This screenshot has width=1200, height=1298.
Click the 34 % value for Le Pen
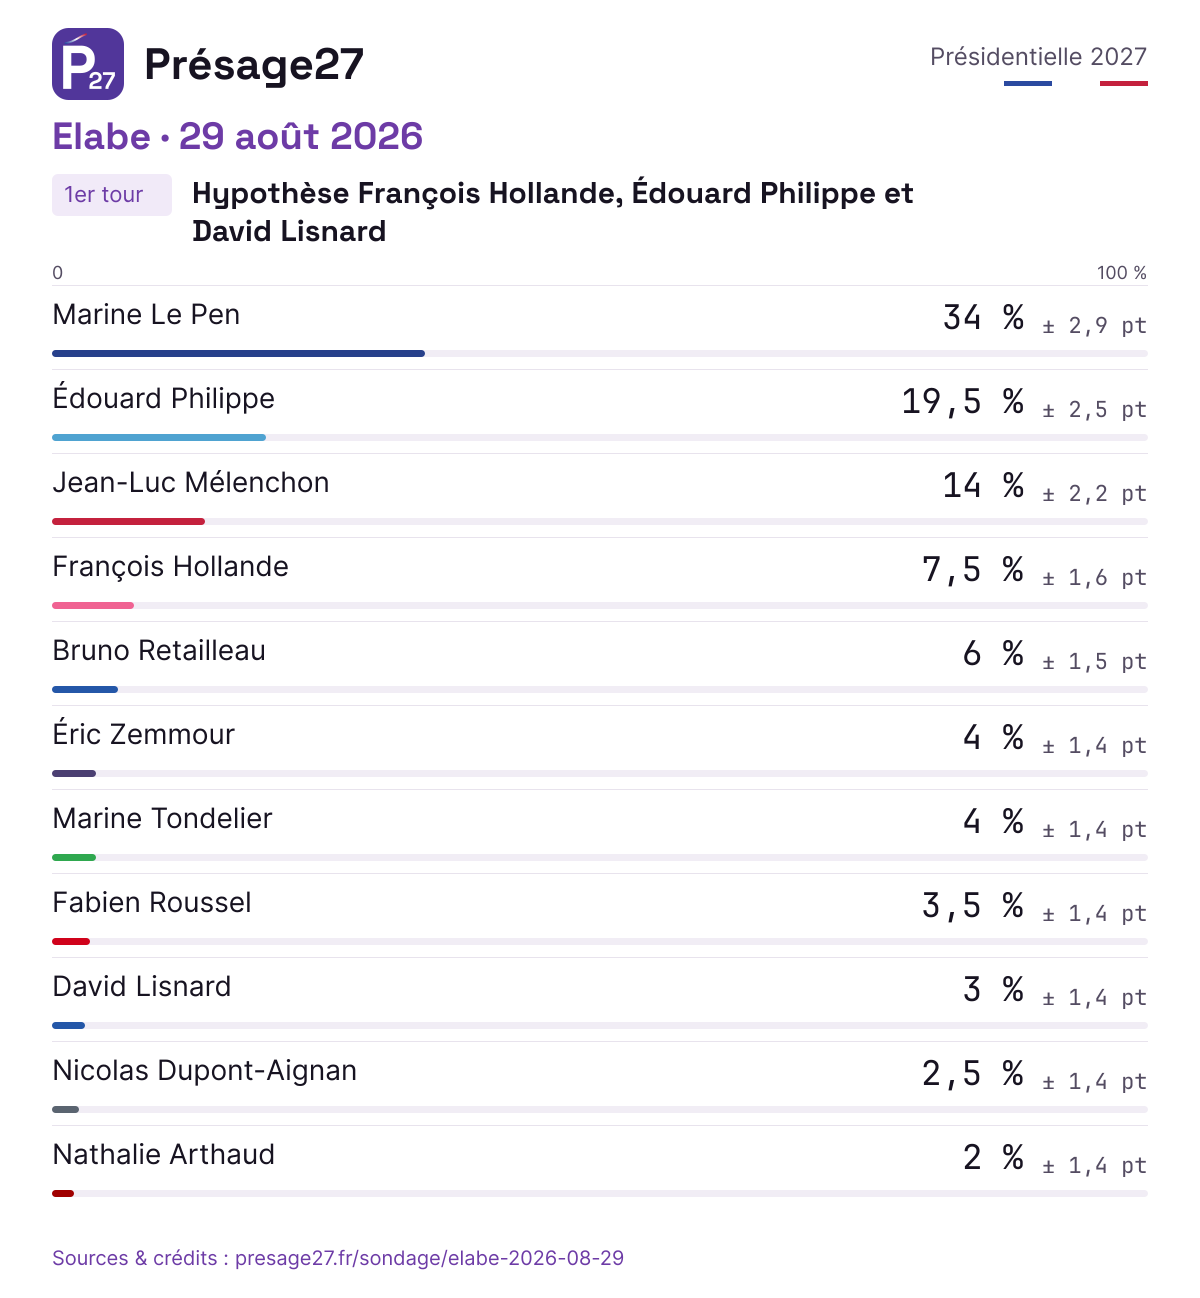click(x=984, y=318)
